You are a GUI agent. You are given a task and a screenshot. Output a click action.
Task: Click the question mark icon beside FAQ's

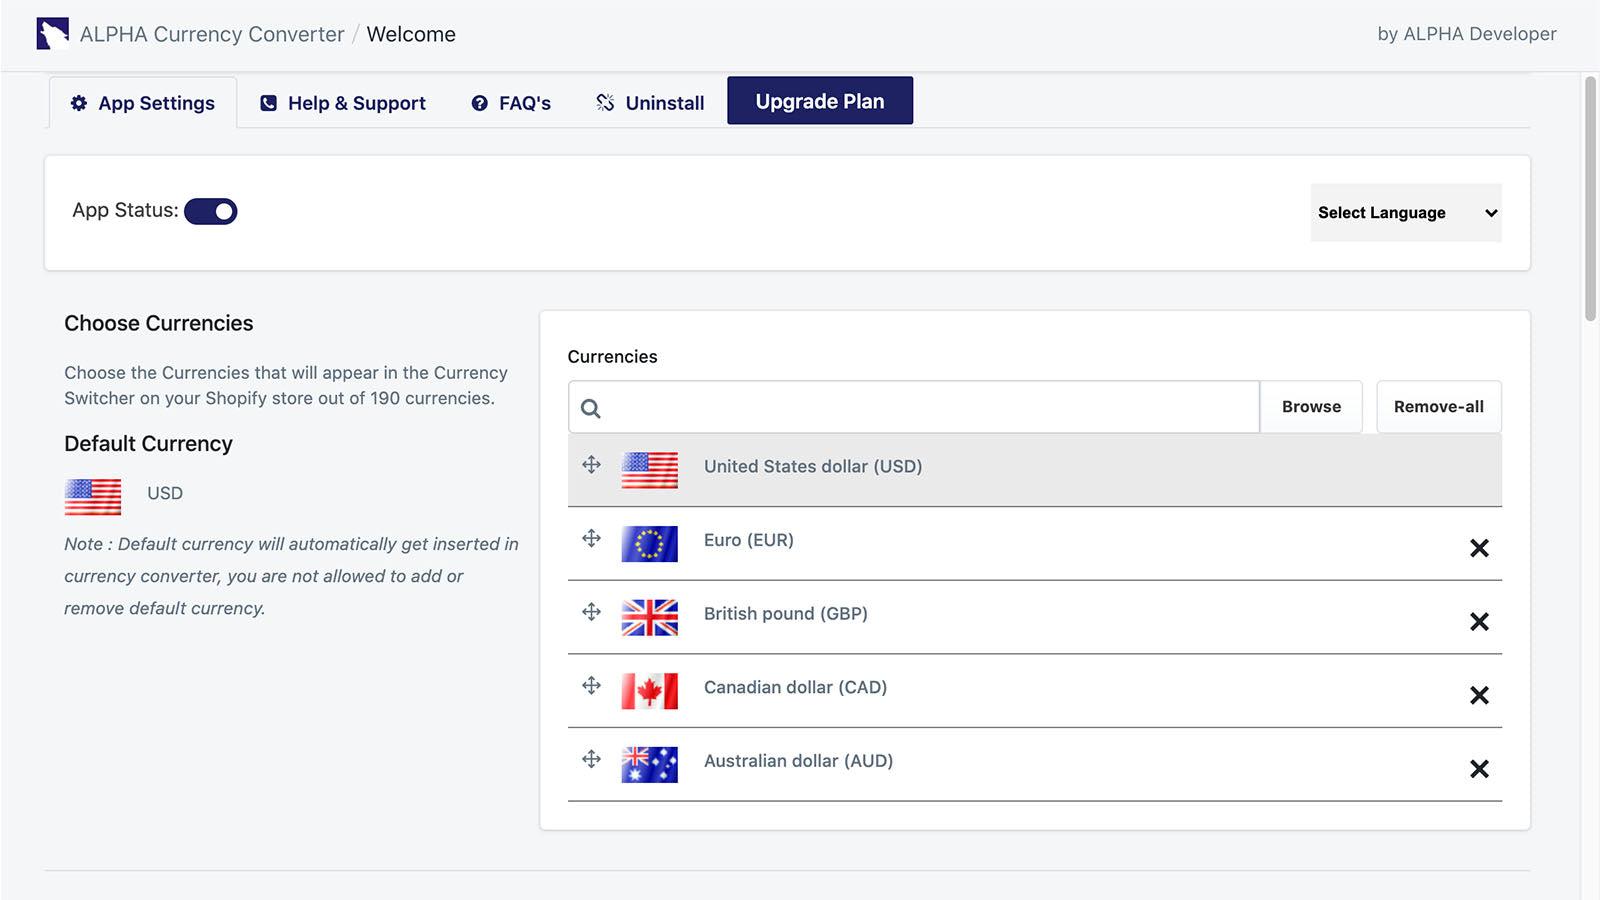click(x=478, y=102)
